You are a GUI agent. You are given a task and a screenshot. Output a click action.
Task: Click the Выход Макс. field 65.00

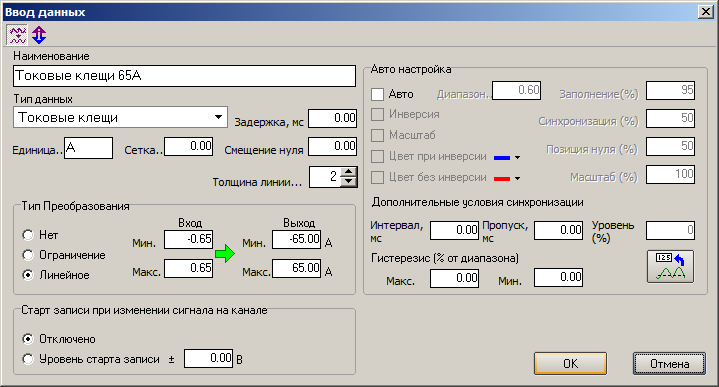click(x=296, y=268)
